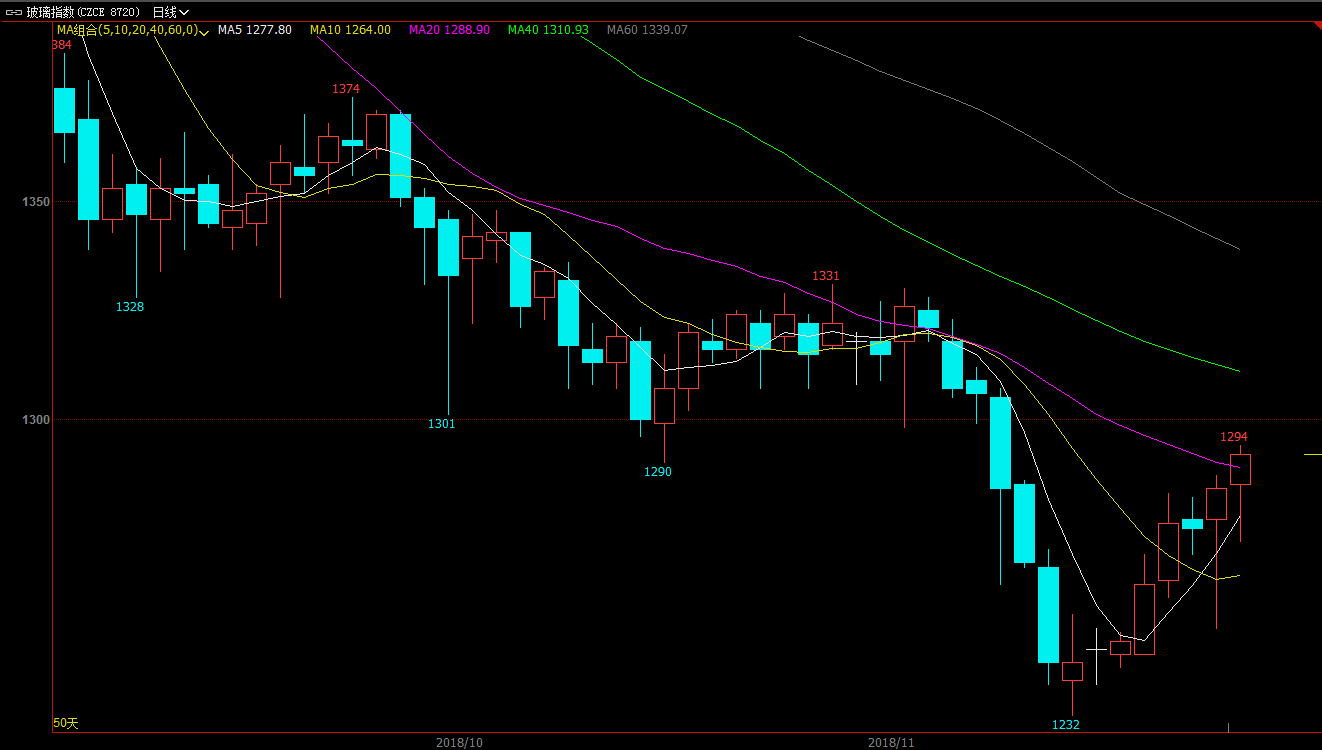Click the 1328 low price annotation
1322x750 pixels.
[130, 307]
